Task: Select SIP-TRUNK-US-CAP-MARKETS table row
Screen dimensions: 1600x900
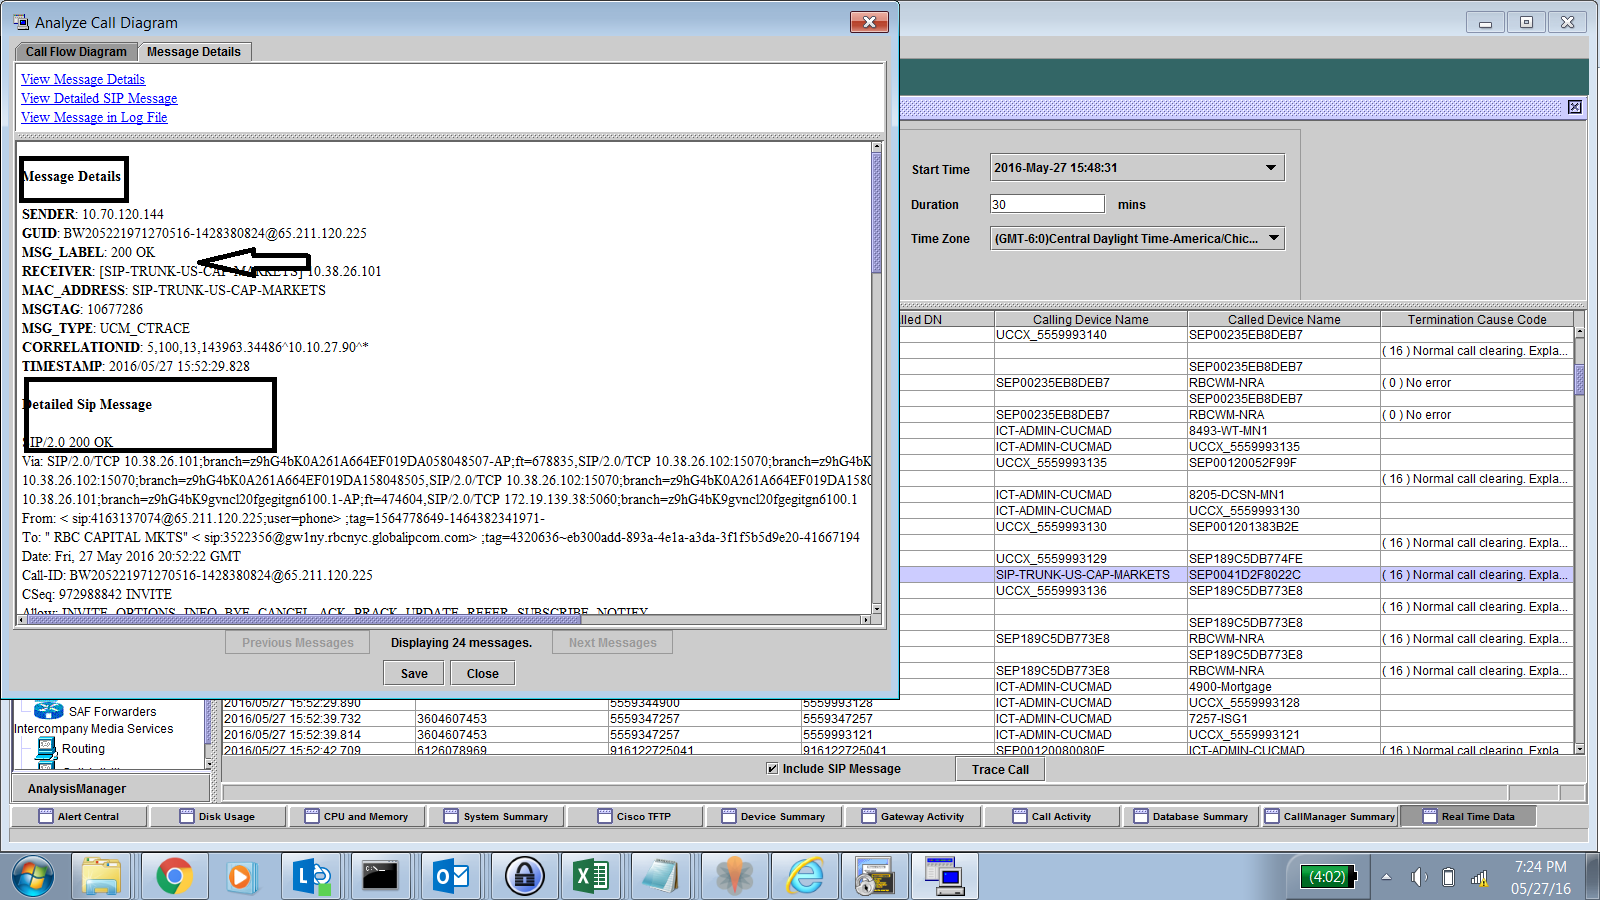Action: [x=1237, y=575]
